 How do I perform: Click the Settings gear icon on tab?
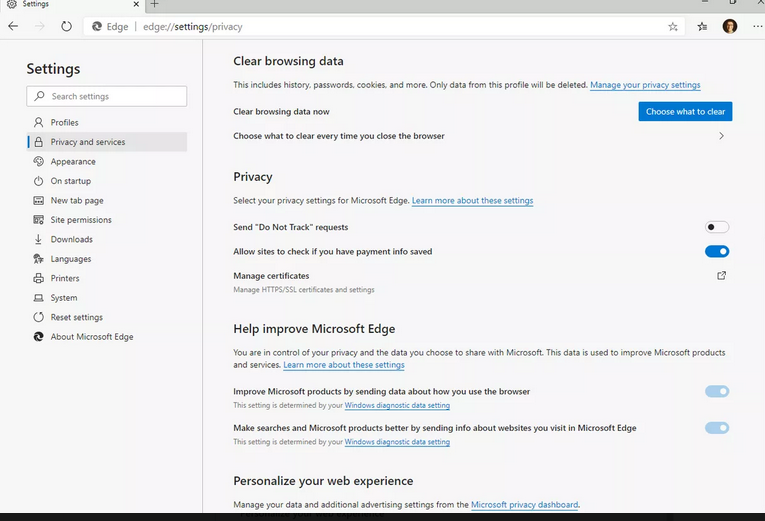[x=12, y=4]
